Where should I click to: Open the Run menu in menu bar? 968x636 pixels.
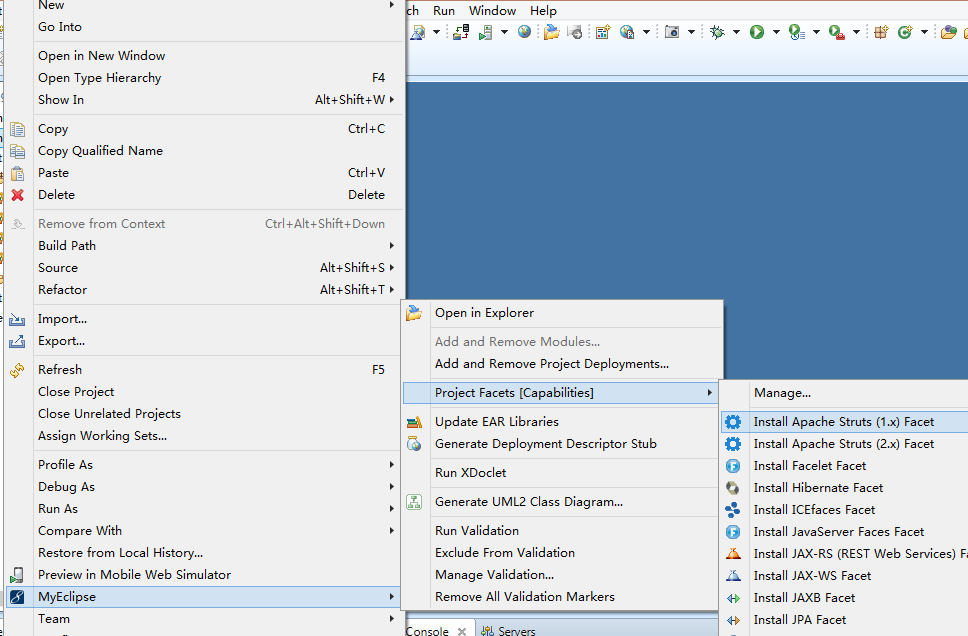click(x=444, y=10)
